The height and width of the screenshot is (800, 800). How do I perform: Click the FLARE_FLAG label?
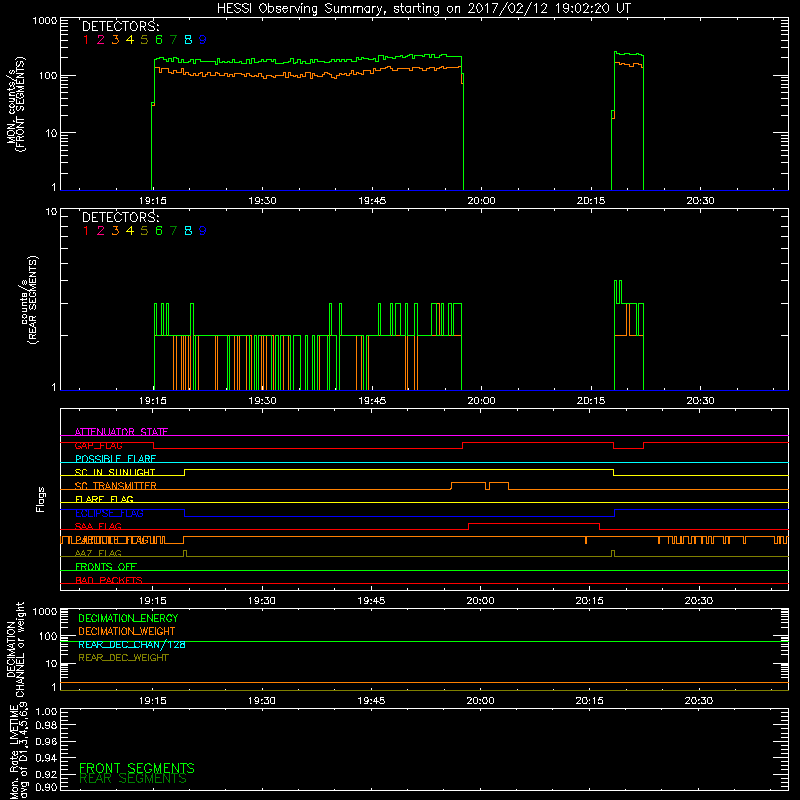pyautogui.click(x=104, y=499)
